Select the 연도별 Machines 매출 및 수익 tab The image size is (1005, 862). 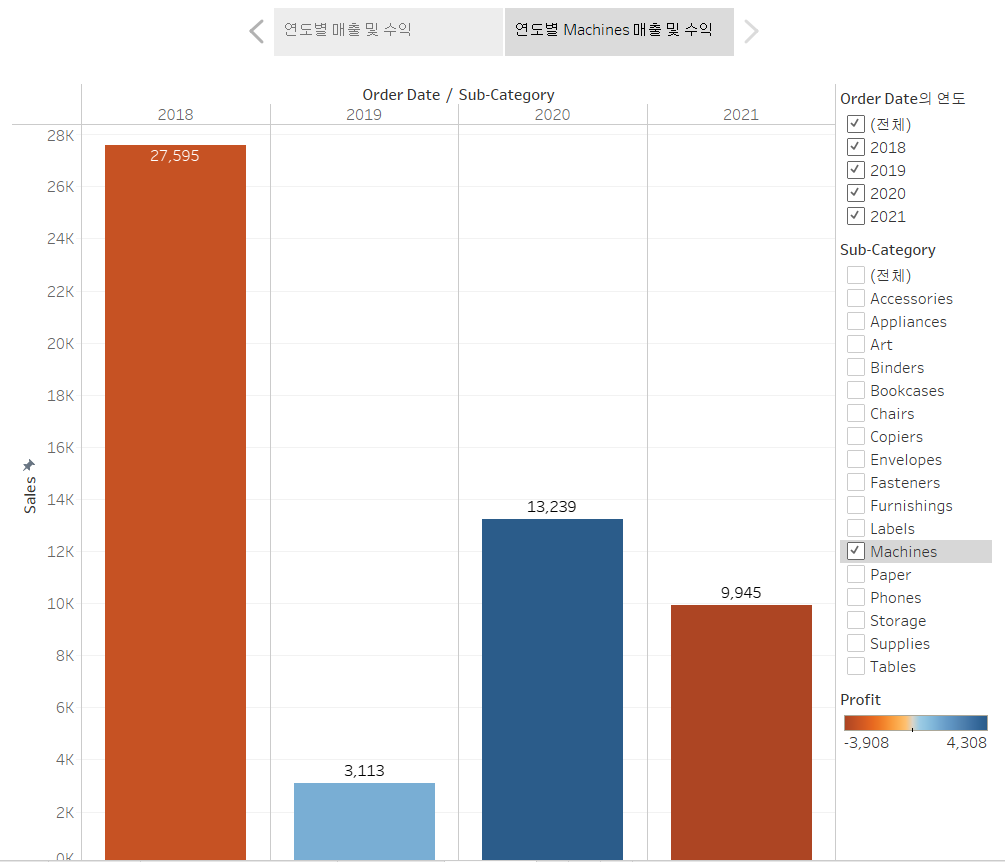[x=619, y=31]
